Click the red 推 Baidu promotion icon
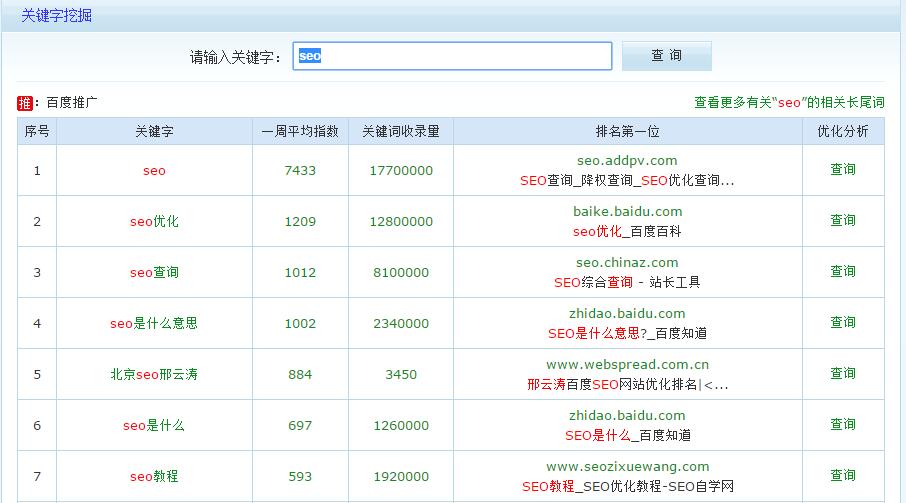The image size is (906, 503). tap(25, 103)
